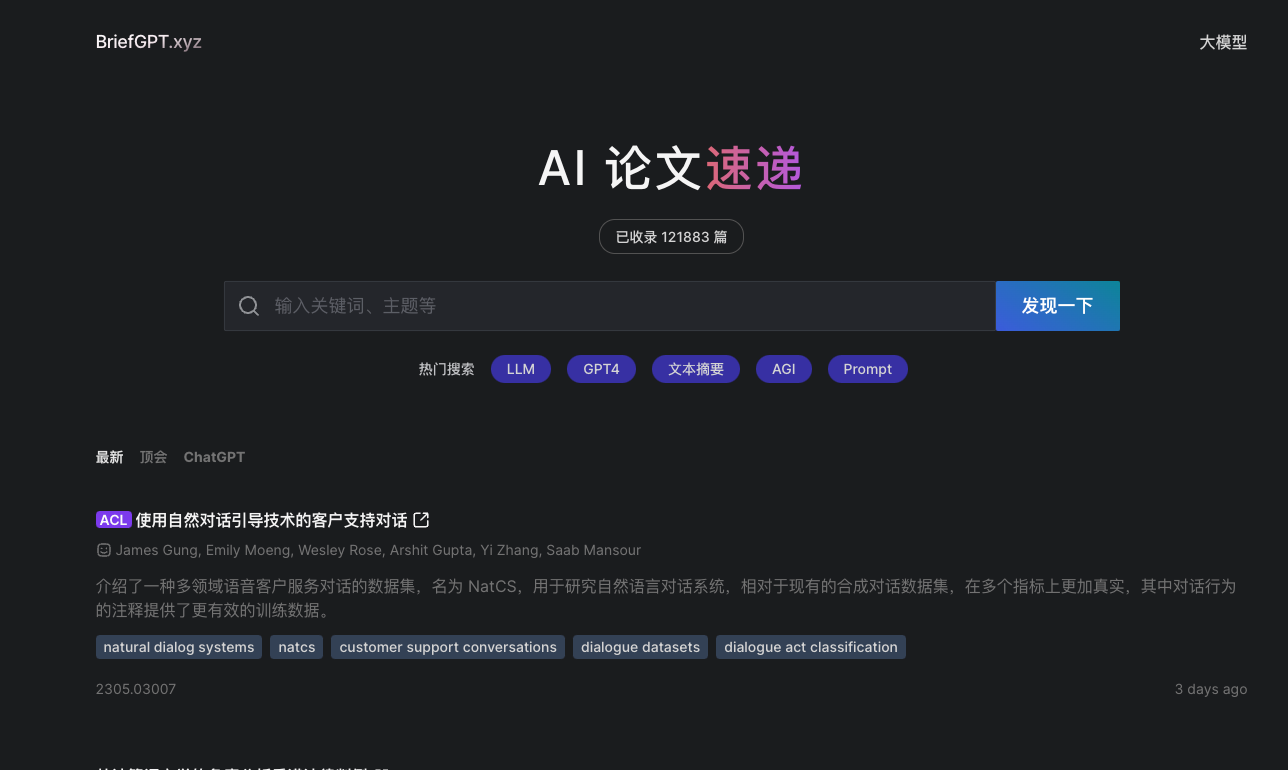Viewport: 1288px width, 770px height.
Task: Open external link icon beside ACL paper title
Action: (421, 520)
